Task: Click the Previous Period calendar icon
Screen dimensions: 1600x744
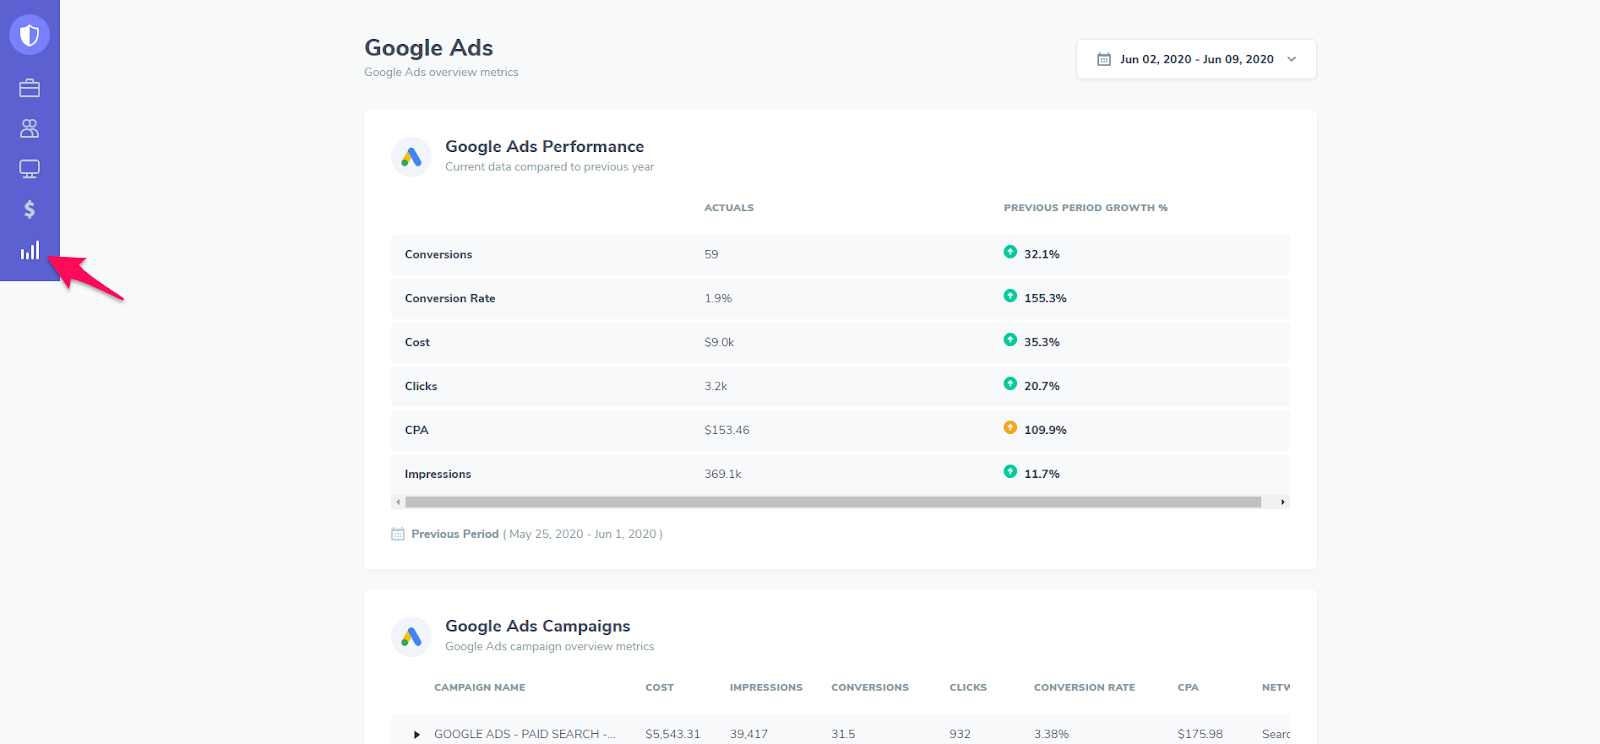Action: 398,534
